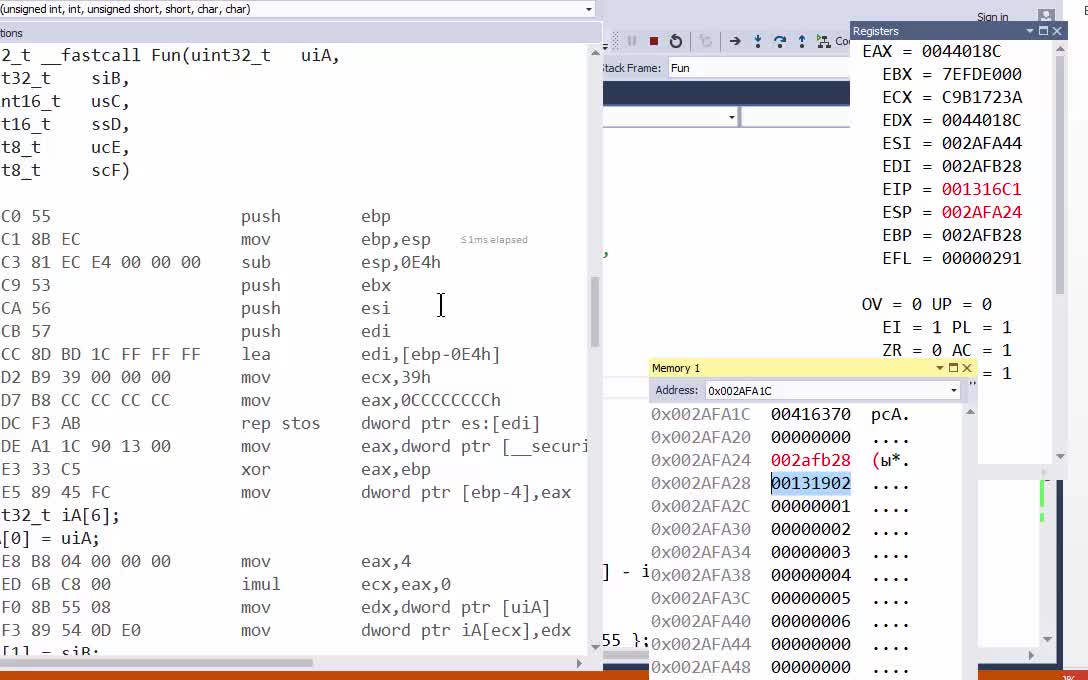Screen dimensions: 1088x680
Task: Open the Stack Frame Fun combo box
Action: (758, 68)
